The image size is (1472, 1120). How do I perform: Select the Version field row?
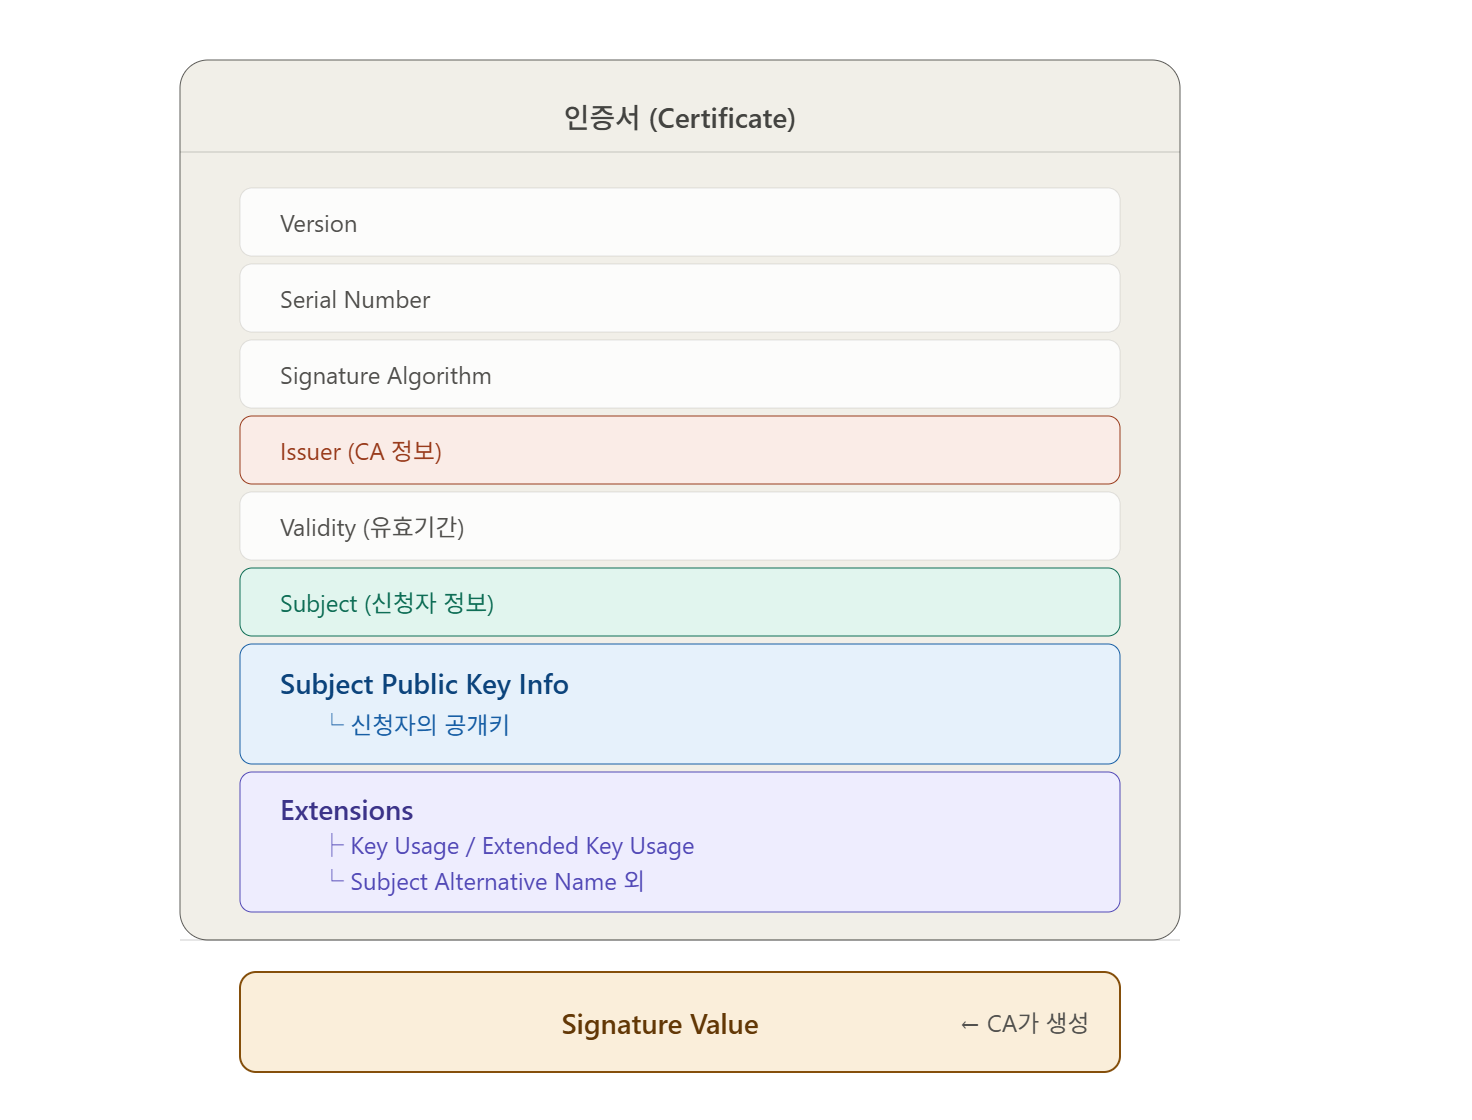(x=680, y=222)
